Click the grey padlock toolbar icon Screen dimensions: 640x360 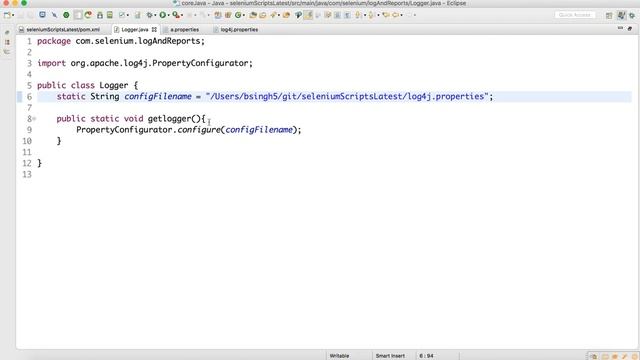point(100,15)
